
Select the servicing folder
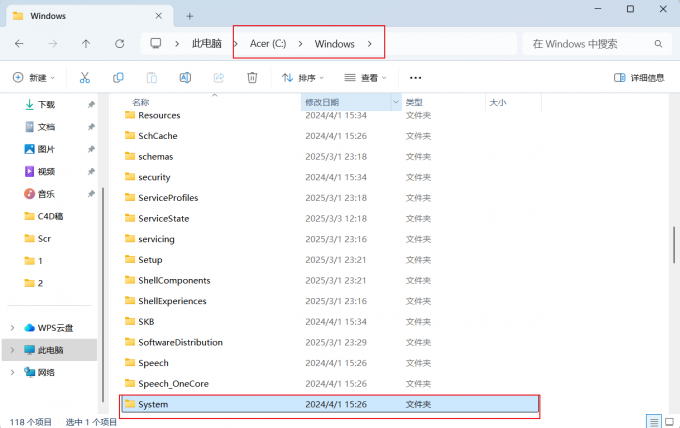[x=156, y=239]
